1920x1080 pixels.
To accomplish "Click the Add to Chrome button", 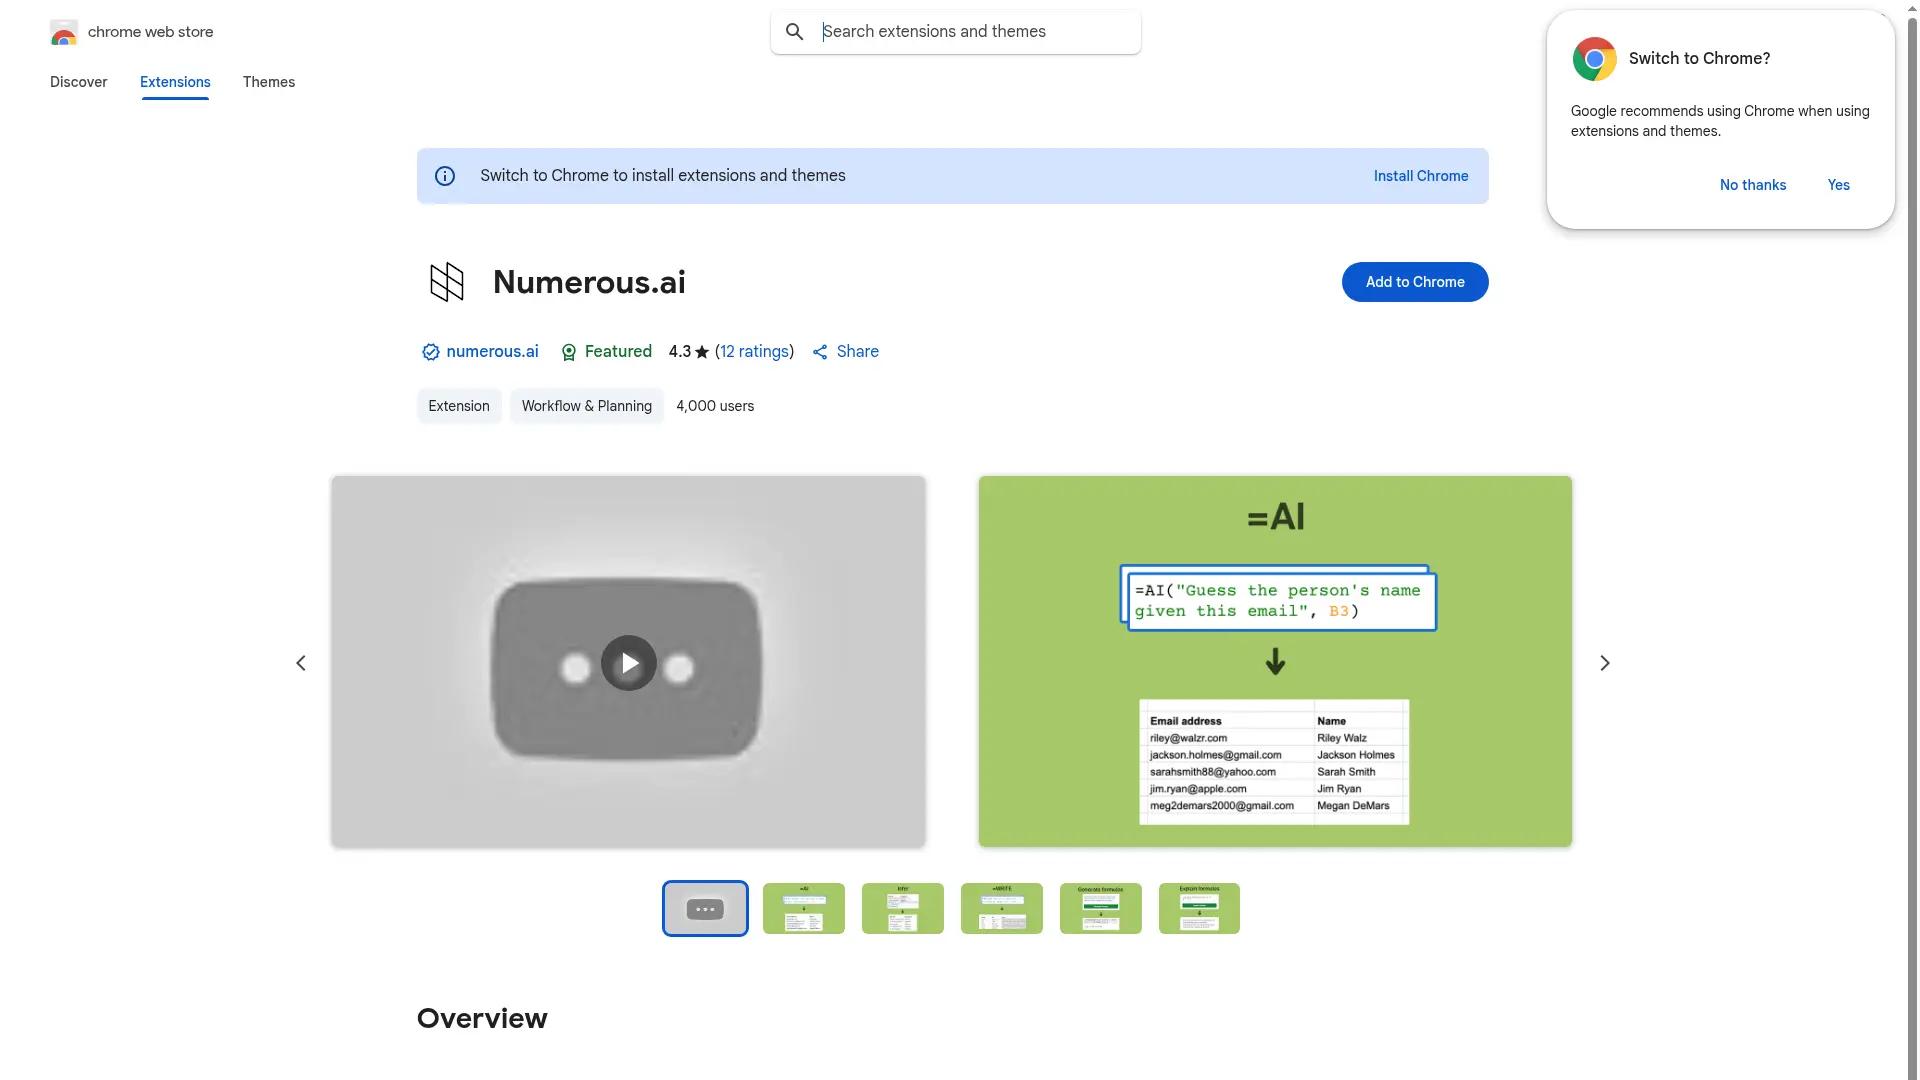I will click(1414, 282).
